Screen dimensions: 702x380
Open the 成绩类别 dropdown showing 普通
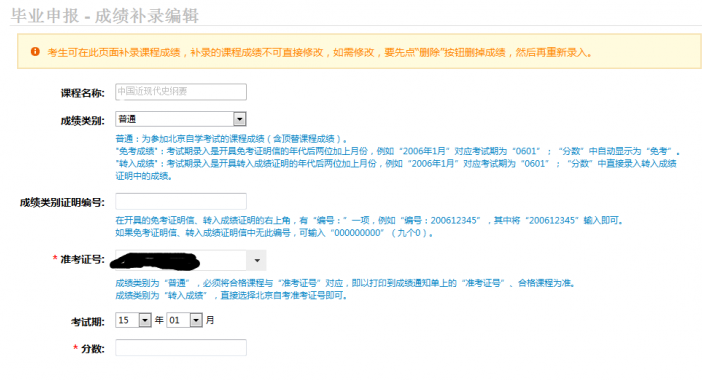[x=181, y=119]
